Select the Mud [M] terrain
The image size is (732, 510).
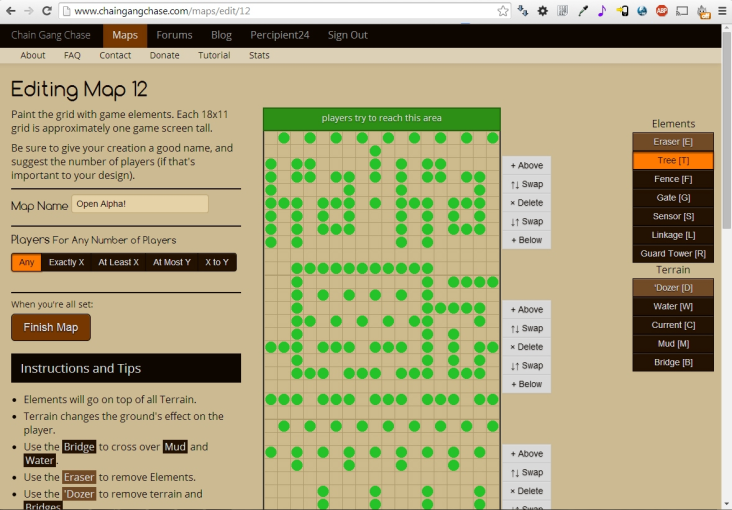pos(673,344)
